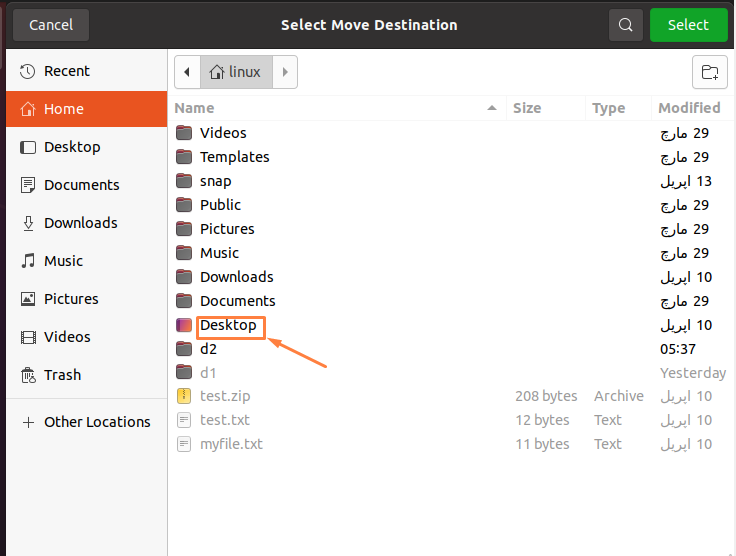The image size is (736, 556).
Task: Open Recent in the sidebar
Action: click(x=87, y=71)
